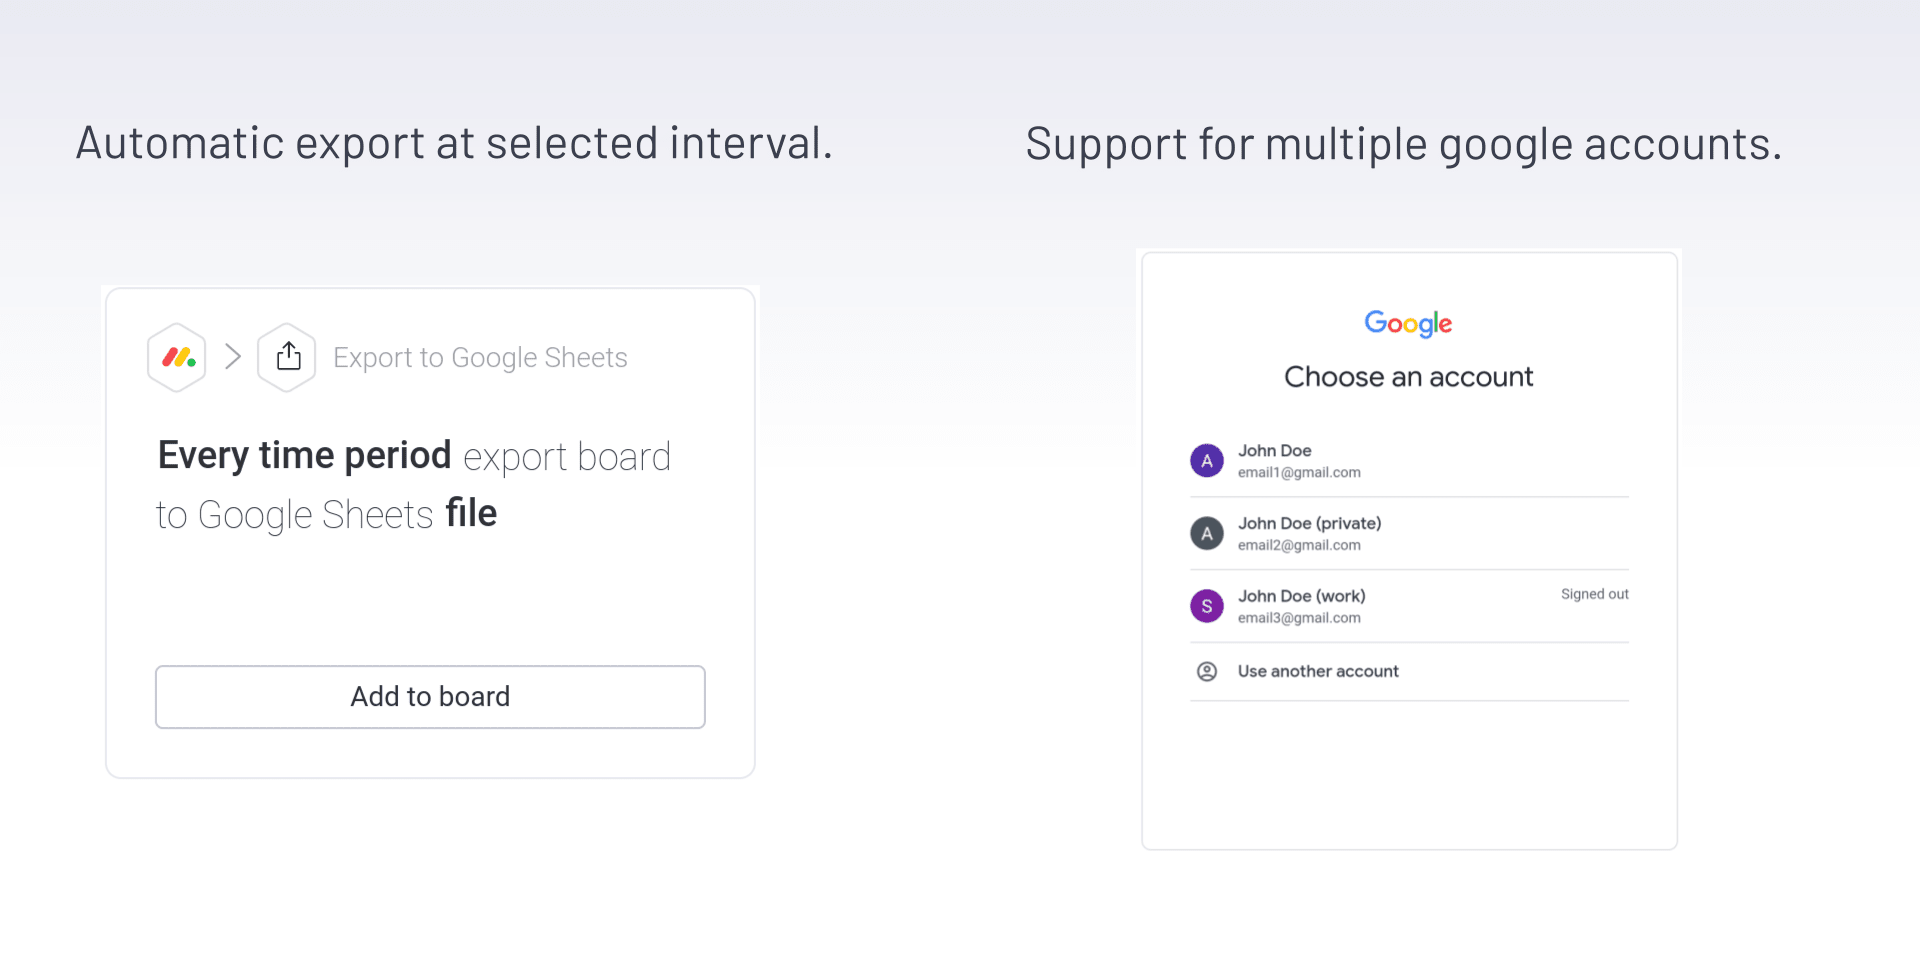Click the Add to board button
Image resolution: width=1920 pixels, height=960 pixels.
430,697
